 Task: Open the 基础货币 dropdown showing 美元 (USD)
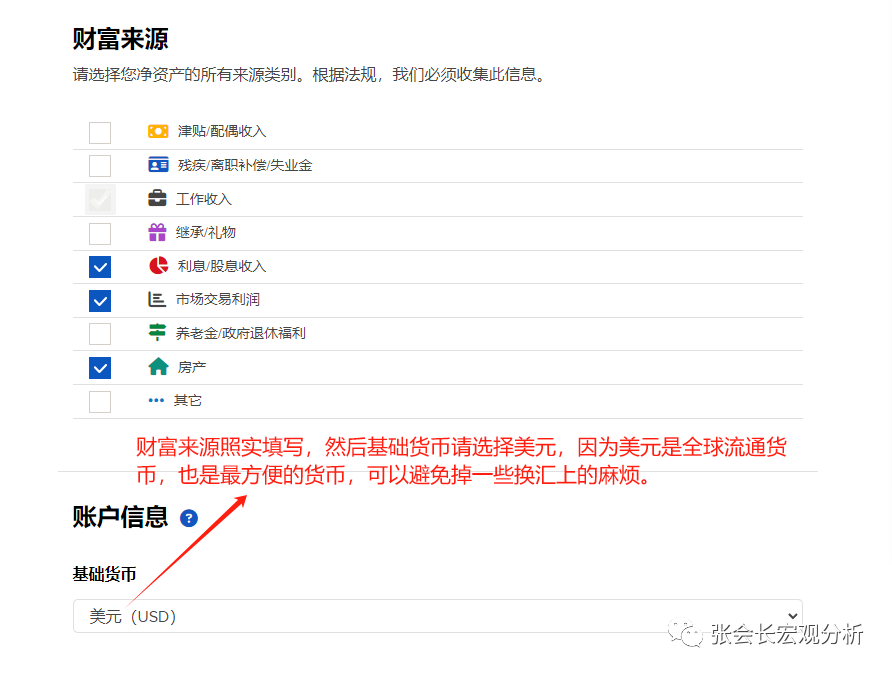pos(437,616)
